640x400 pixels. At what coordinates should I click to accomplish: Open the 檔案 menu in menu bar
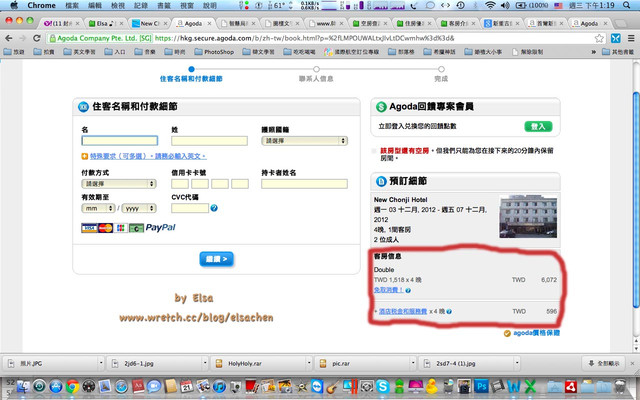[71, 5]
